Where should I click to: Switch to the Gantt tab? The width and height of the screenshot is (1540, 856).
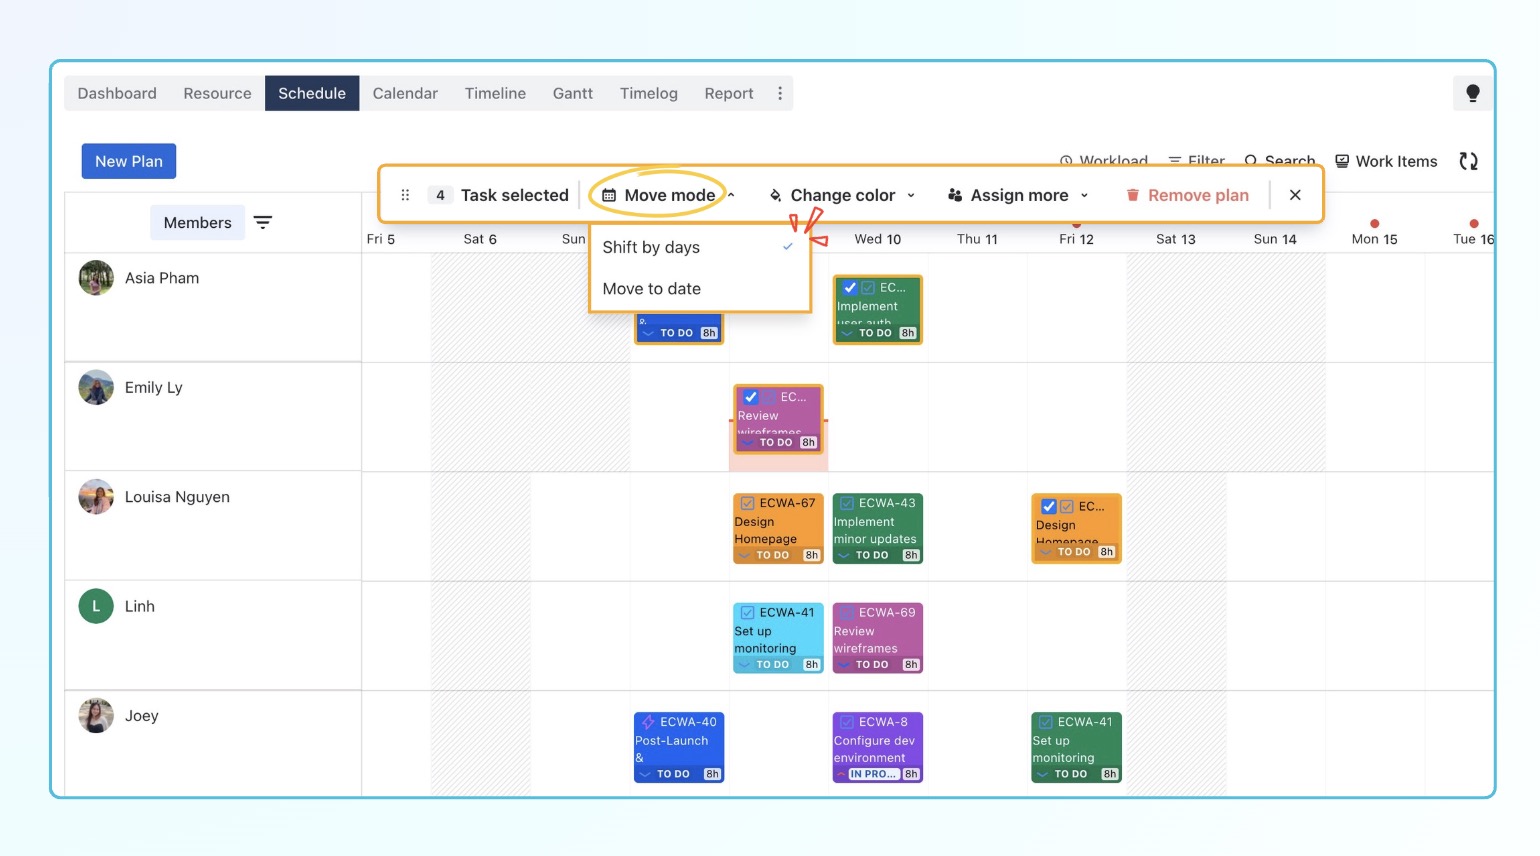[x=572, y=93]
